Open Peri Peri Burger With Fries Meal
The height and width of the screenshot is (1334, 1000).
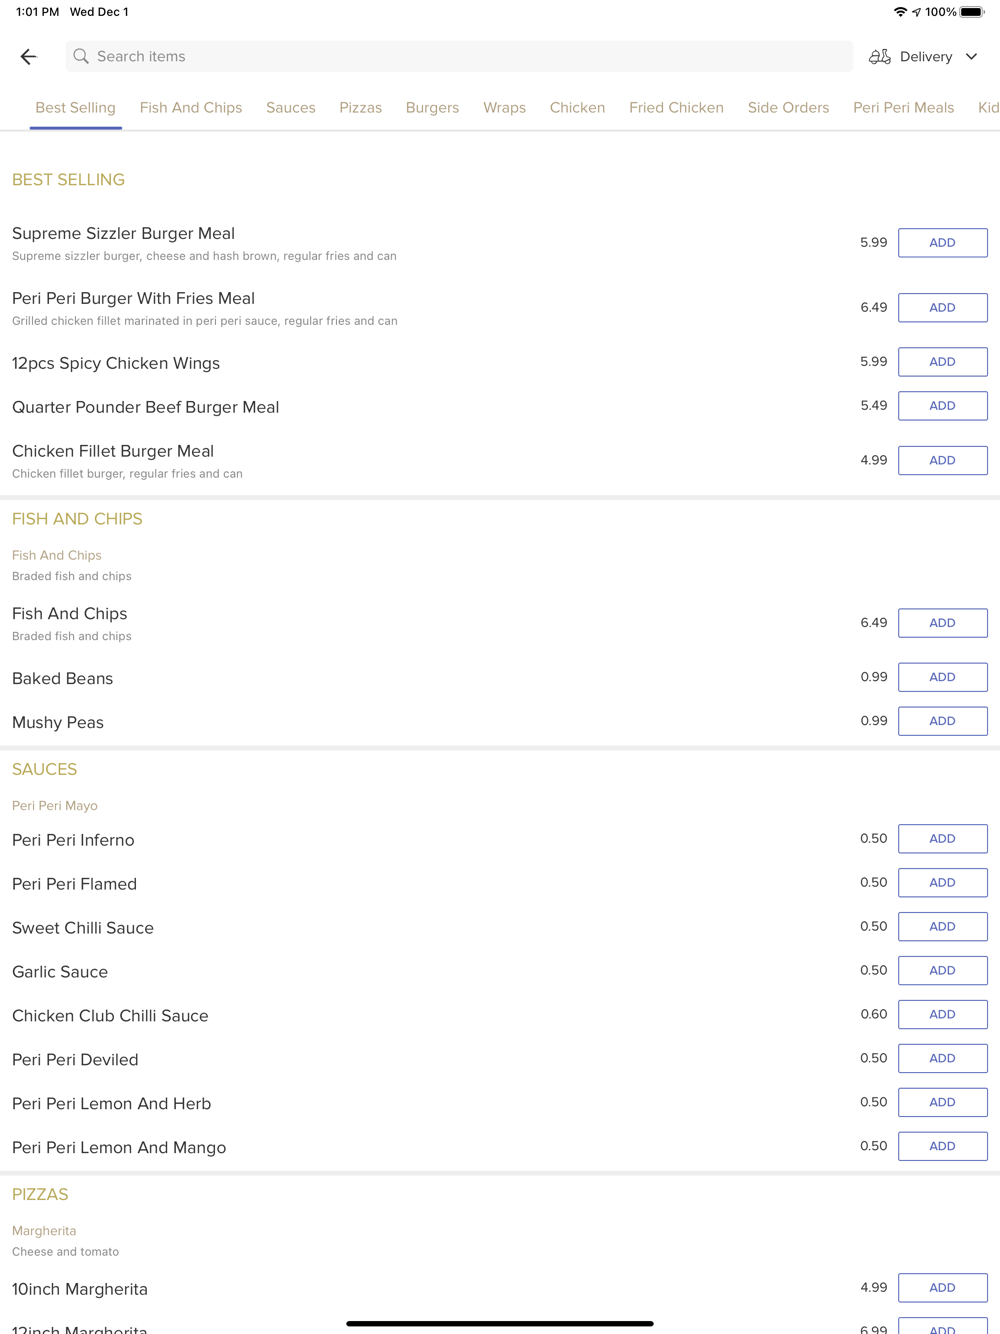pos(133,298)
